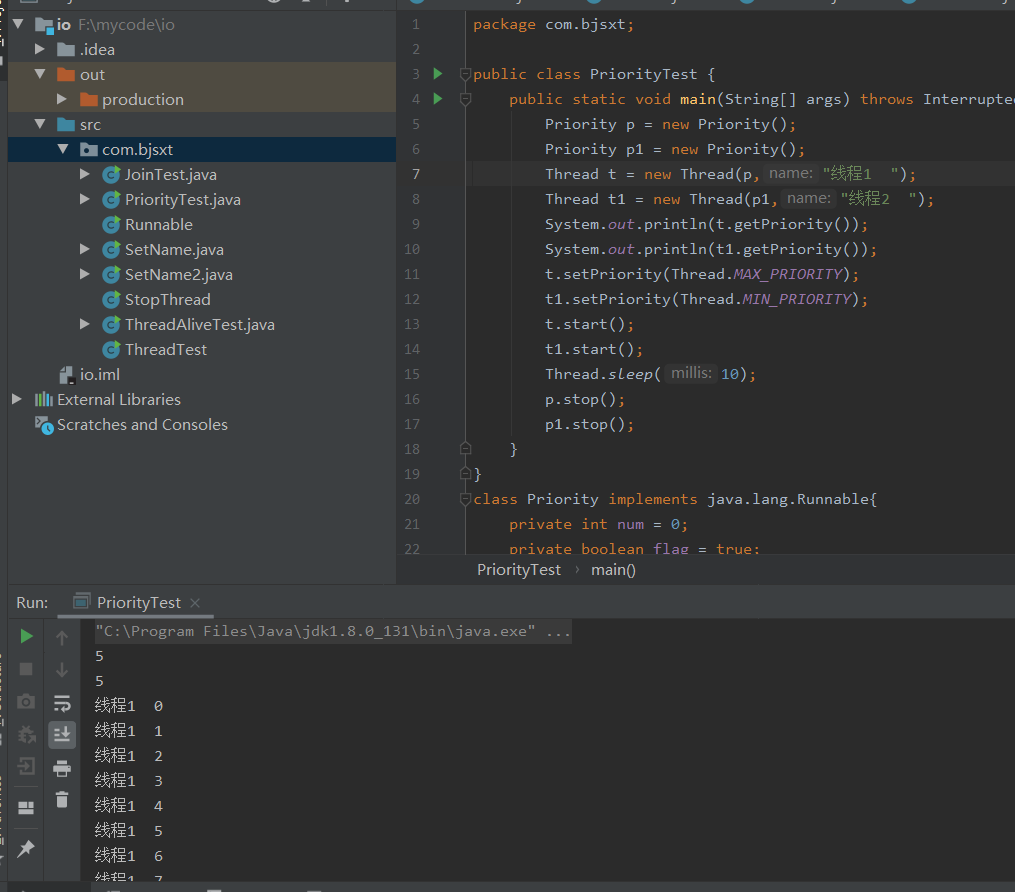Collapse the out folder
This screenshot has width=1015, height=892.
tap(40, 74)
